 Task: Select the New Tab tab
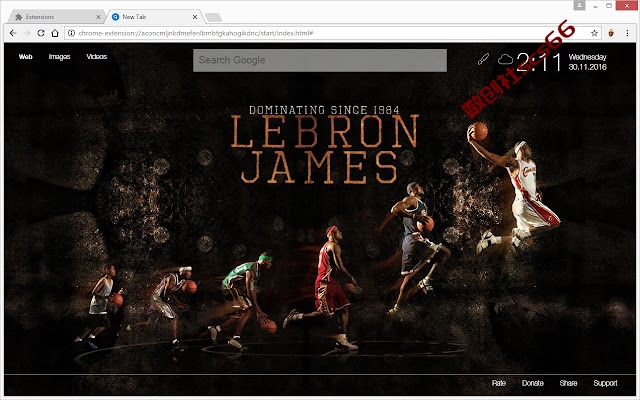(153, 17)
